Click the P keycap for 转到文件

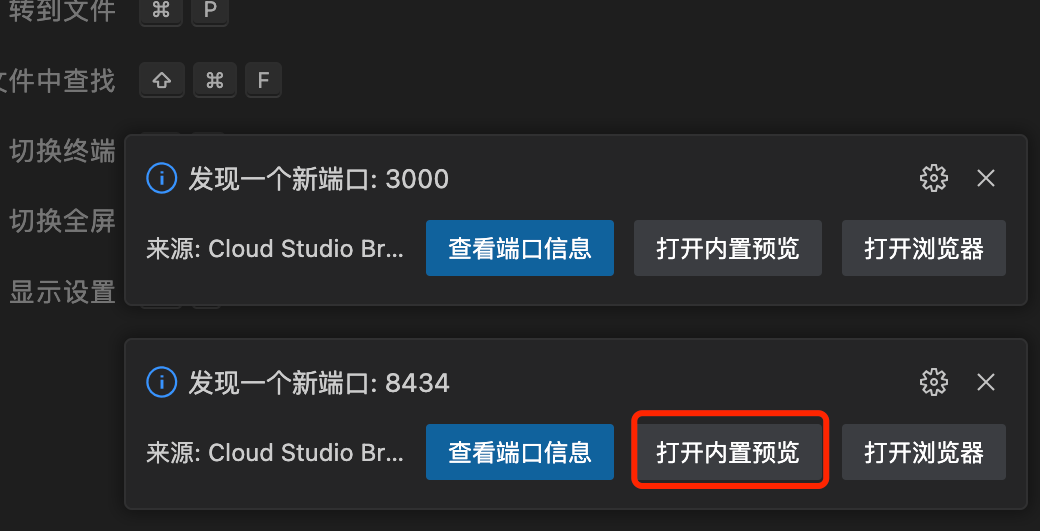tap(210, 11)
